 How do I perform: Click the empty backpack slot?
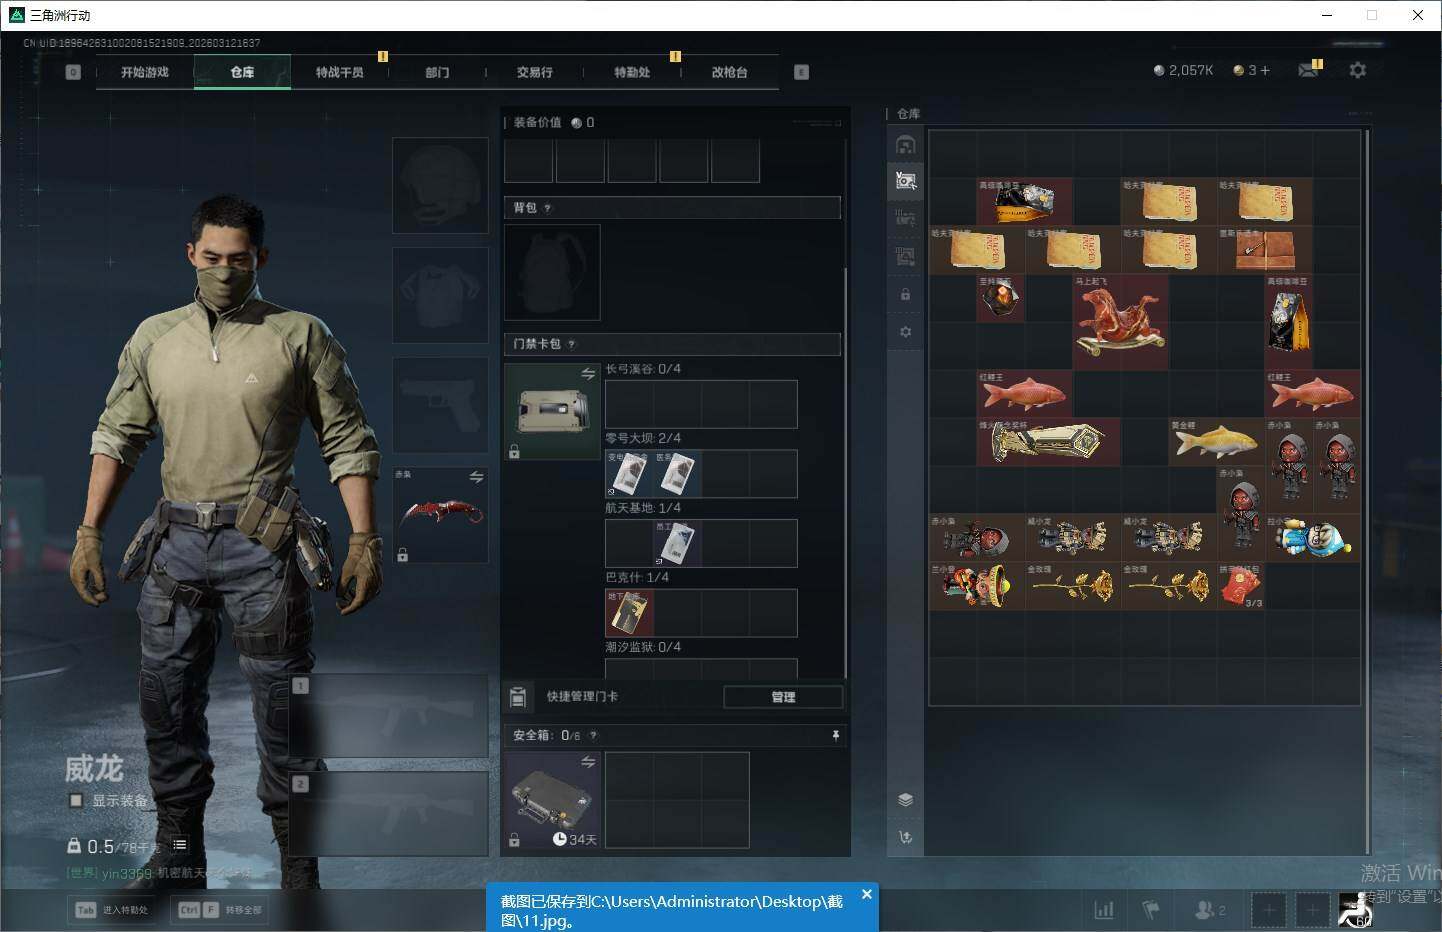pyautogui.click(x=553, y=272)
